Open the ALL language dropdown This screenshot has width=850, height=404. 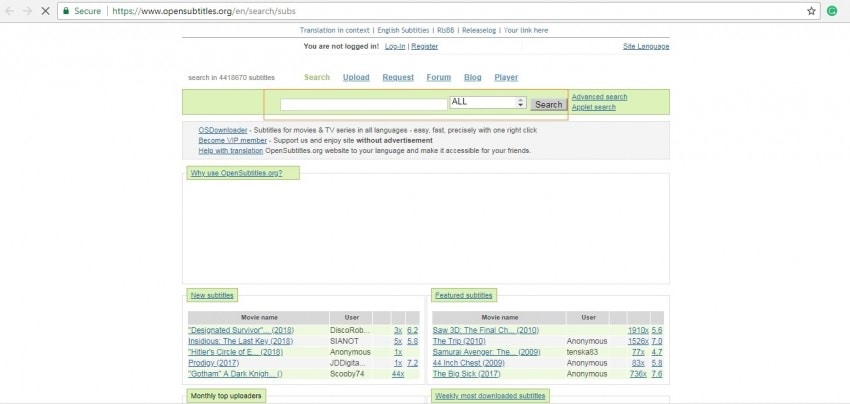[488, 102]
